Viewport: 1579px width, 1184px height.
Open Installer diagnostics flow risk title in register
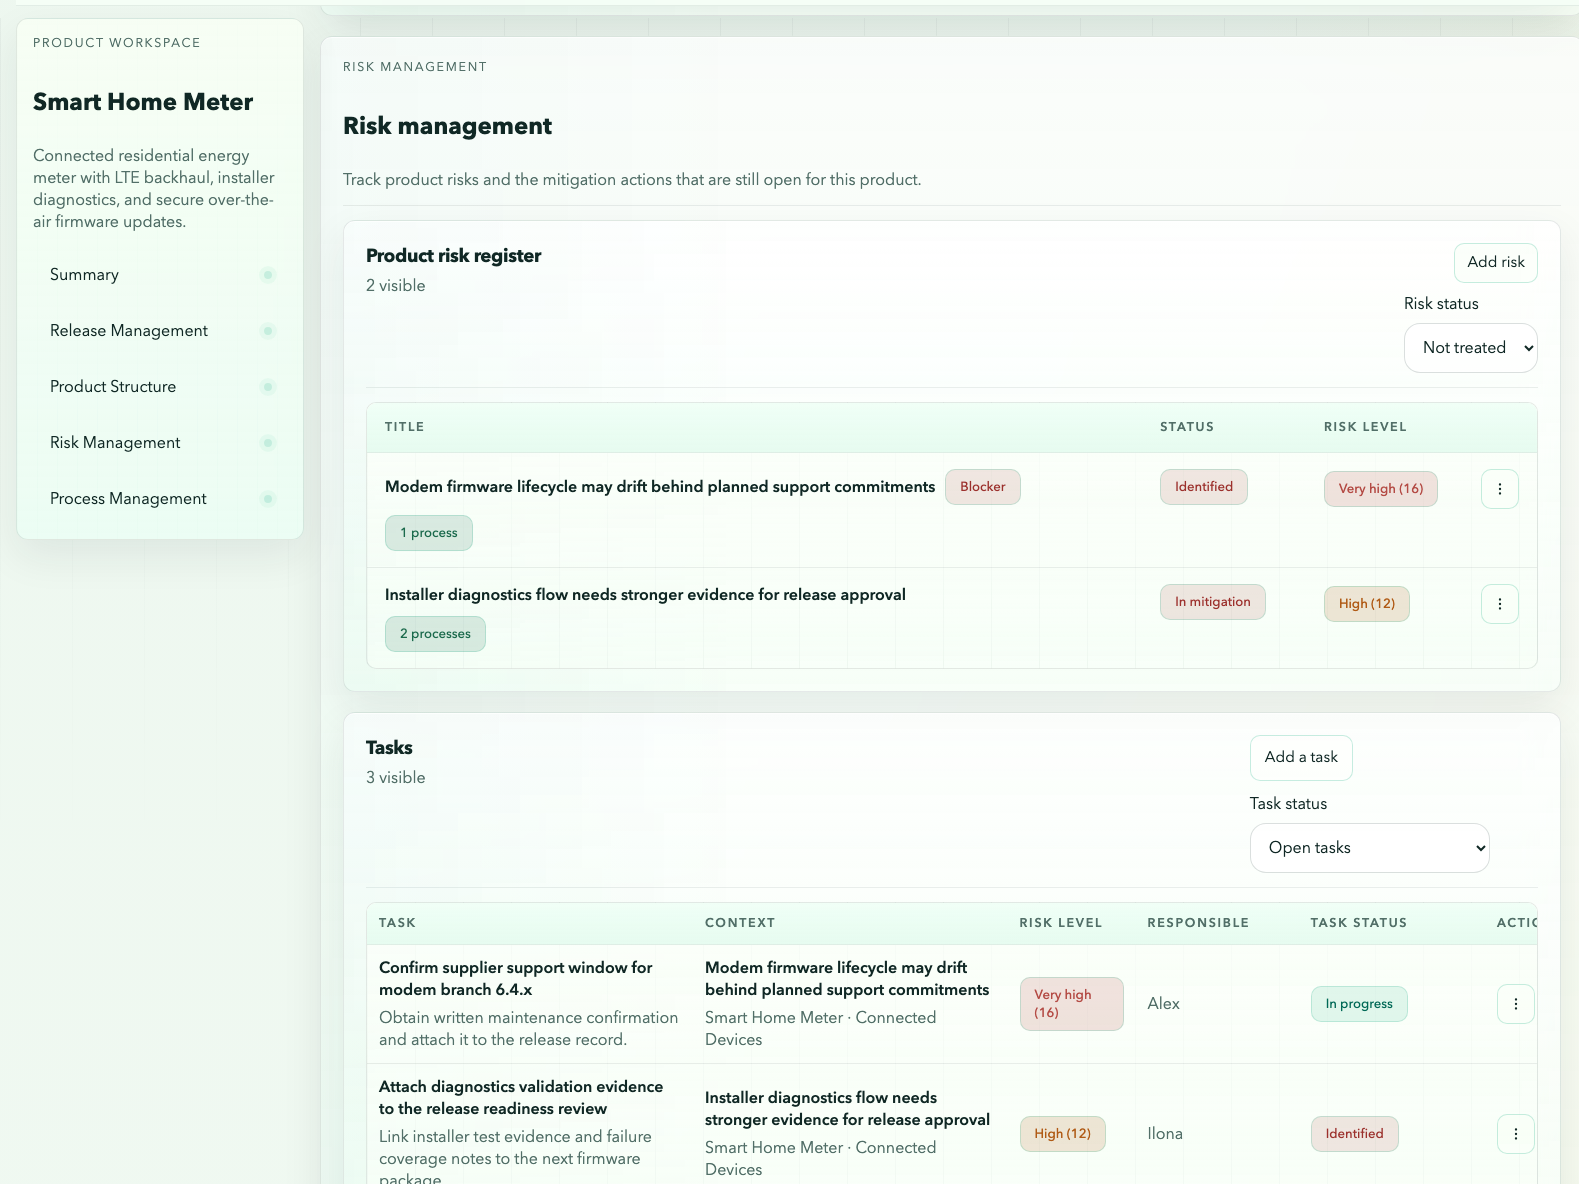point(645,595)
